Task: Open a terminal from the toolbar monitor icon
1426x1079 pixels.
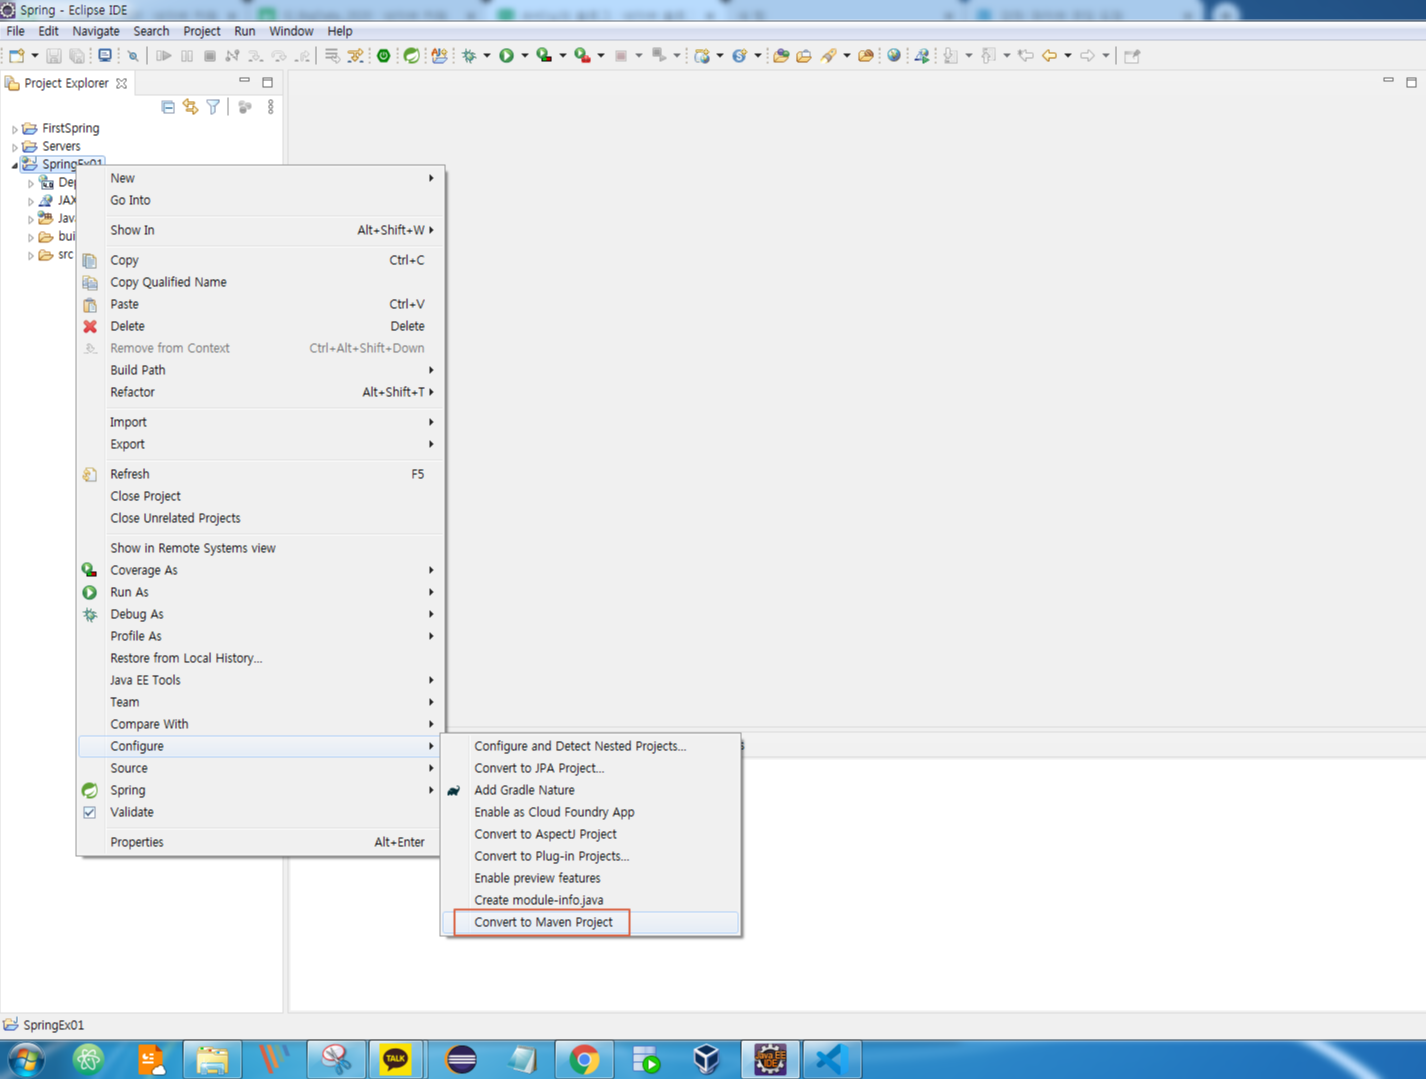Action: pos(104,56)
